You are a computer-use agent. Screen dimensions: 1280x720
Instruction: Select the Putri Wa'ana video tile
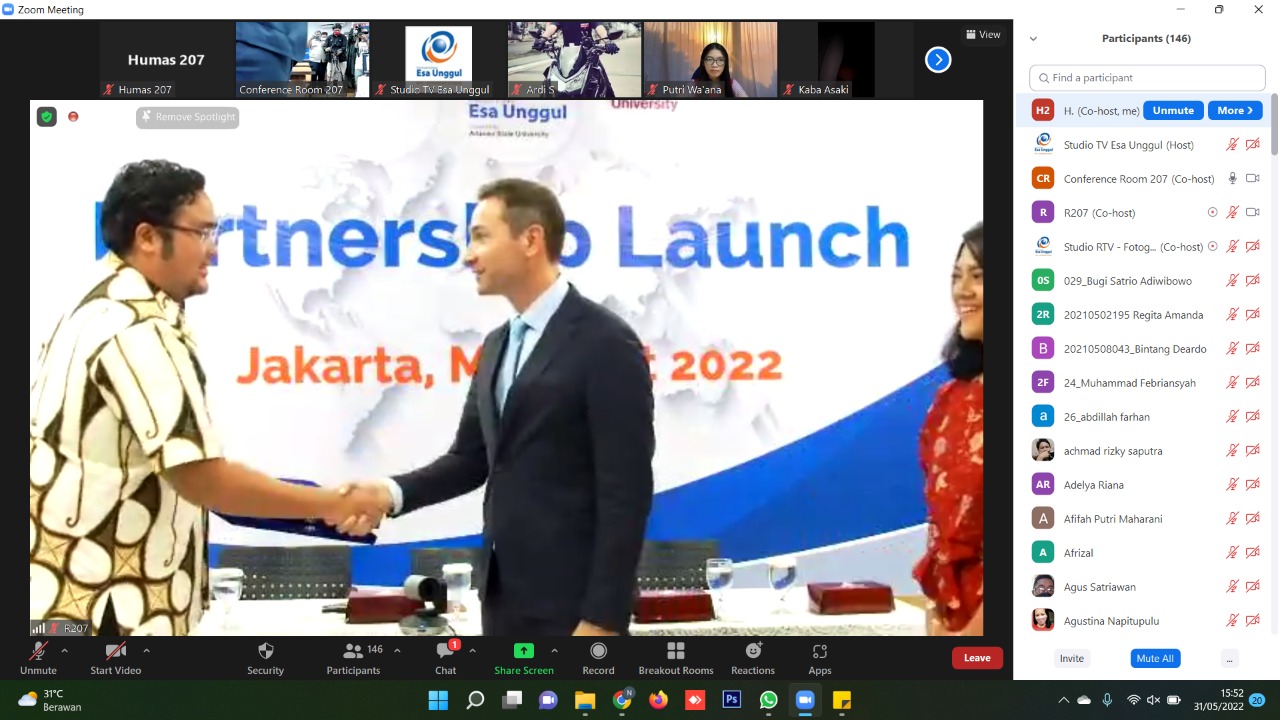(x=710, y=60)
